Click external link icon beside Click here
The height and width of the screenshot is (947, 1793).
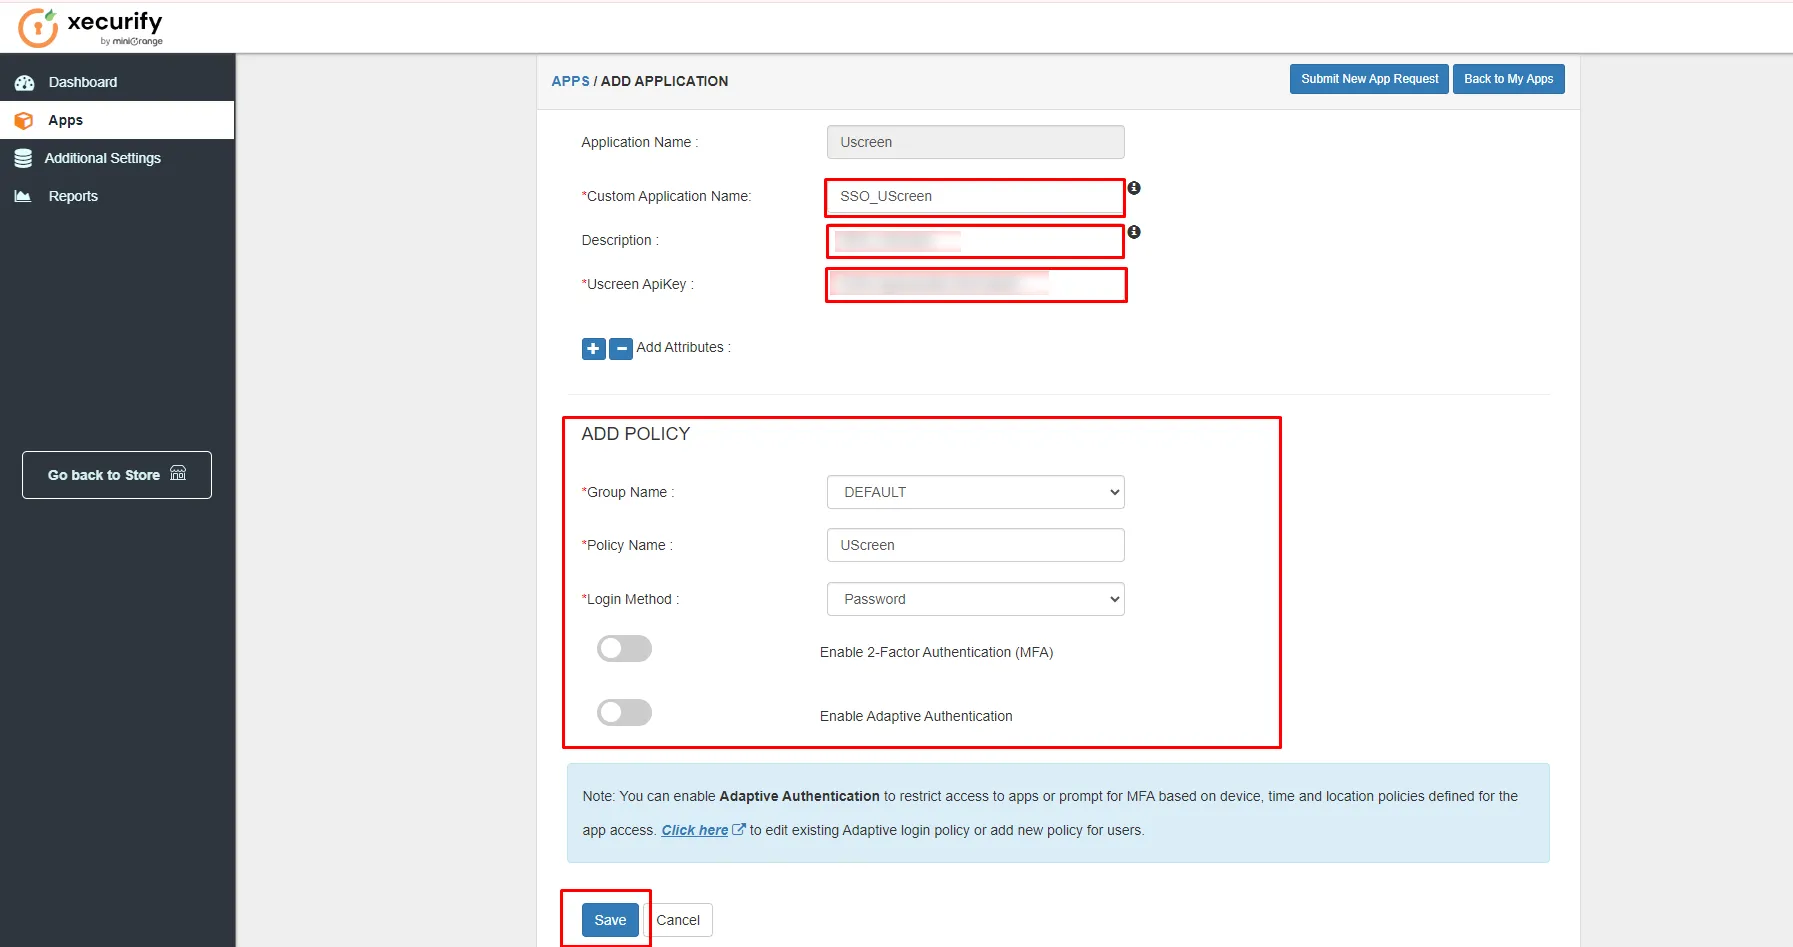coord(739,829)
